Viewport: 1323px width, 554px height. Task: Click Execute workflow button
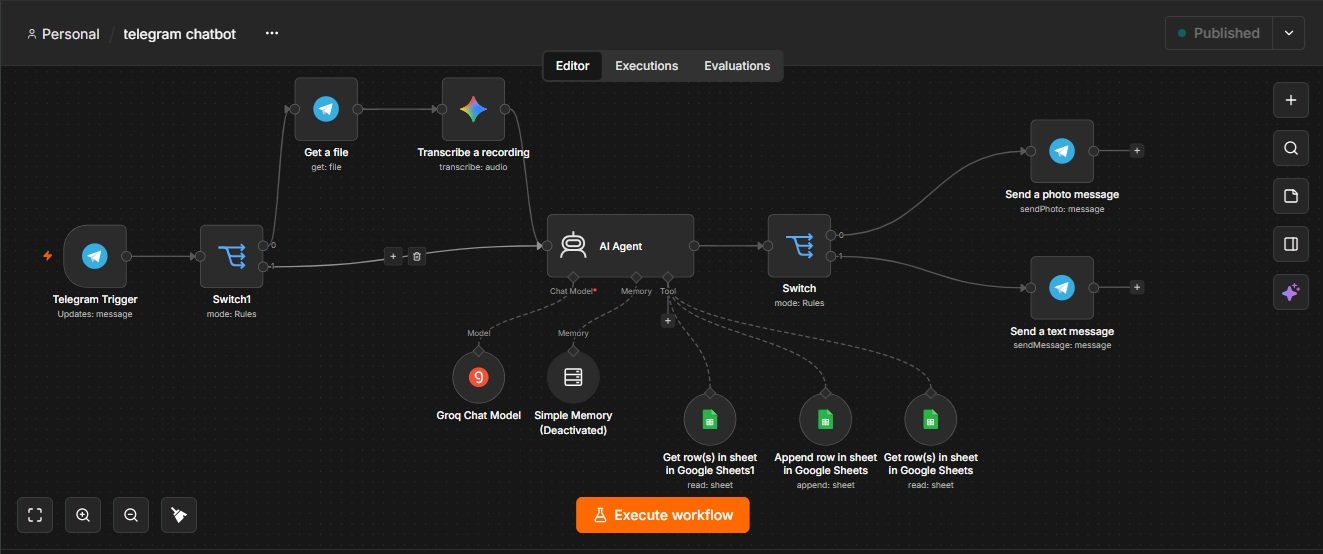click(662, 515)
